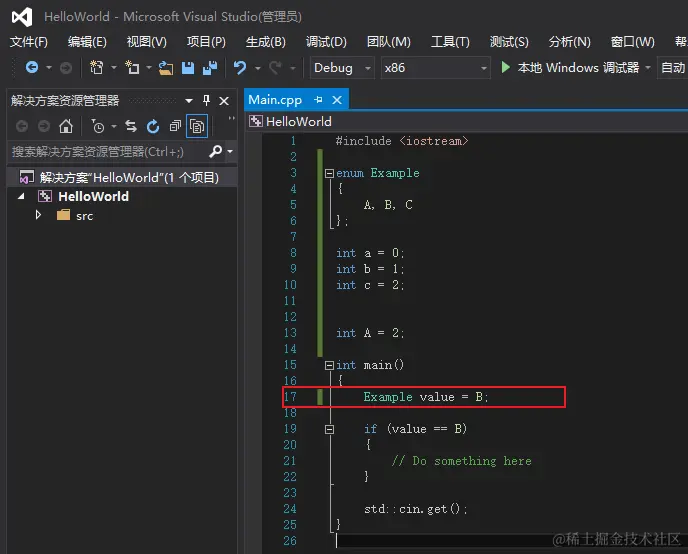The height and width of the screenshot is (554, 688).
Task: Click the navigate backward toolbar icon
Action: click(x=32, y=68)
